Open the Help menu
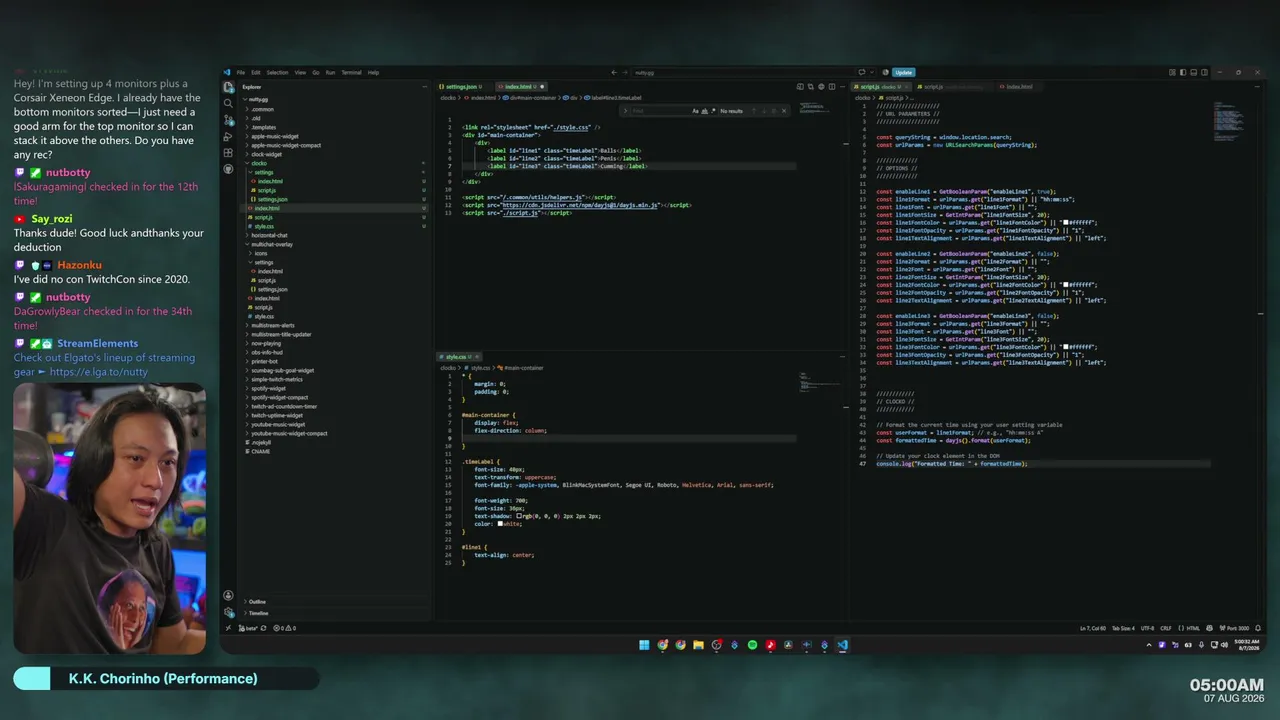Image resolution: width=1280 pixels, height=720 pixels. coord(373,72)
